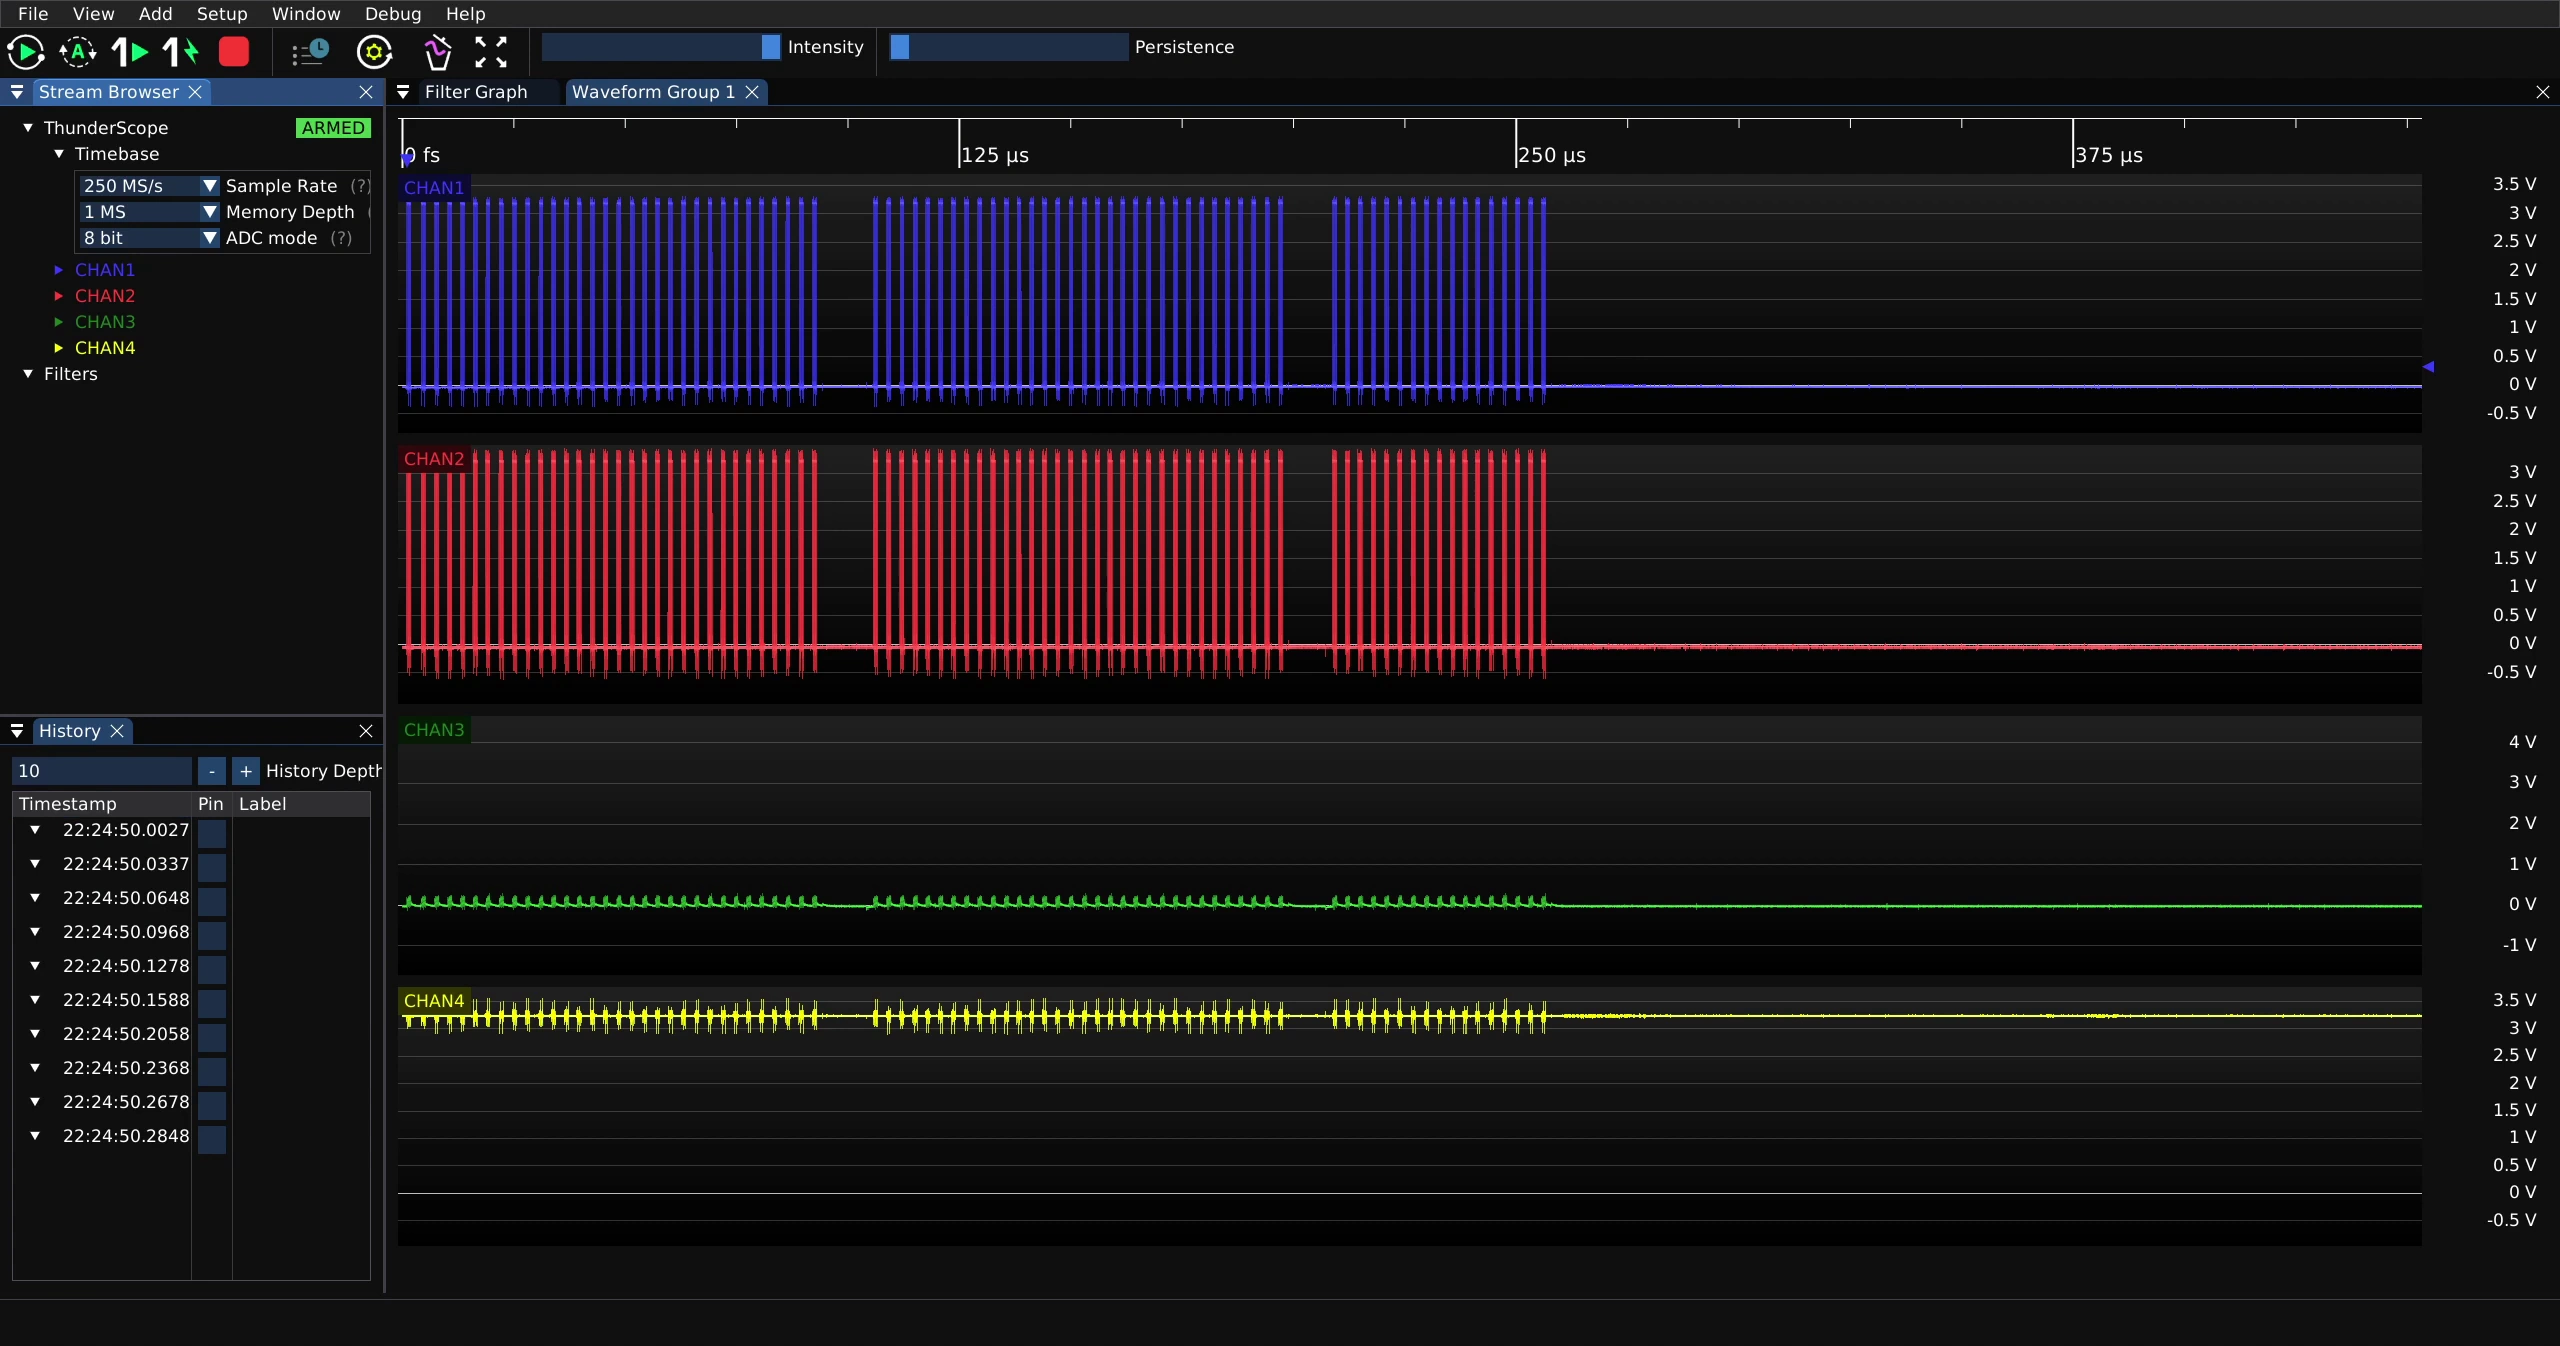
Task: Start auto trigger mode icon
Action: point(78,52)
